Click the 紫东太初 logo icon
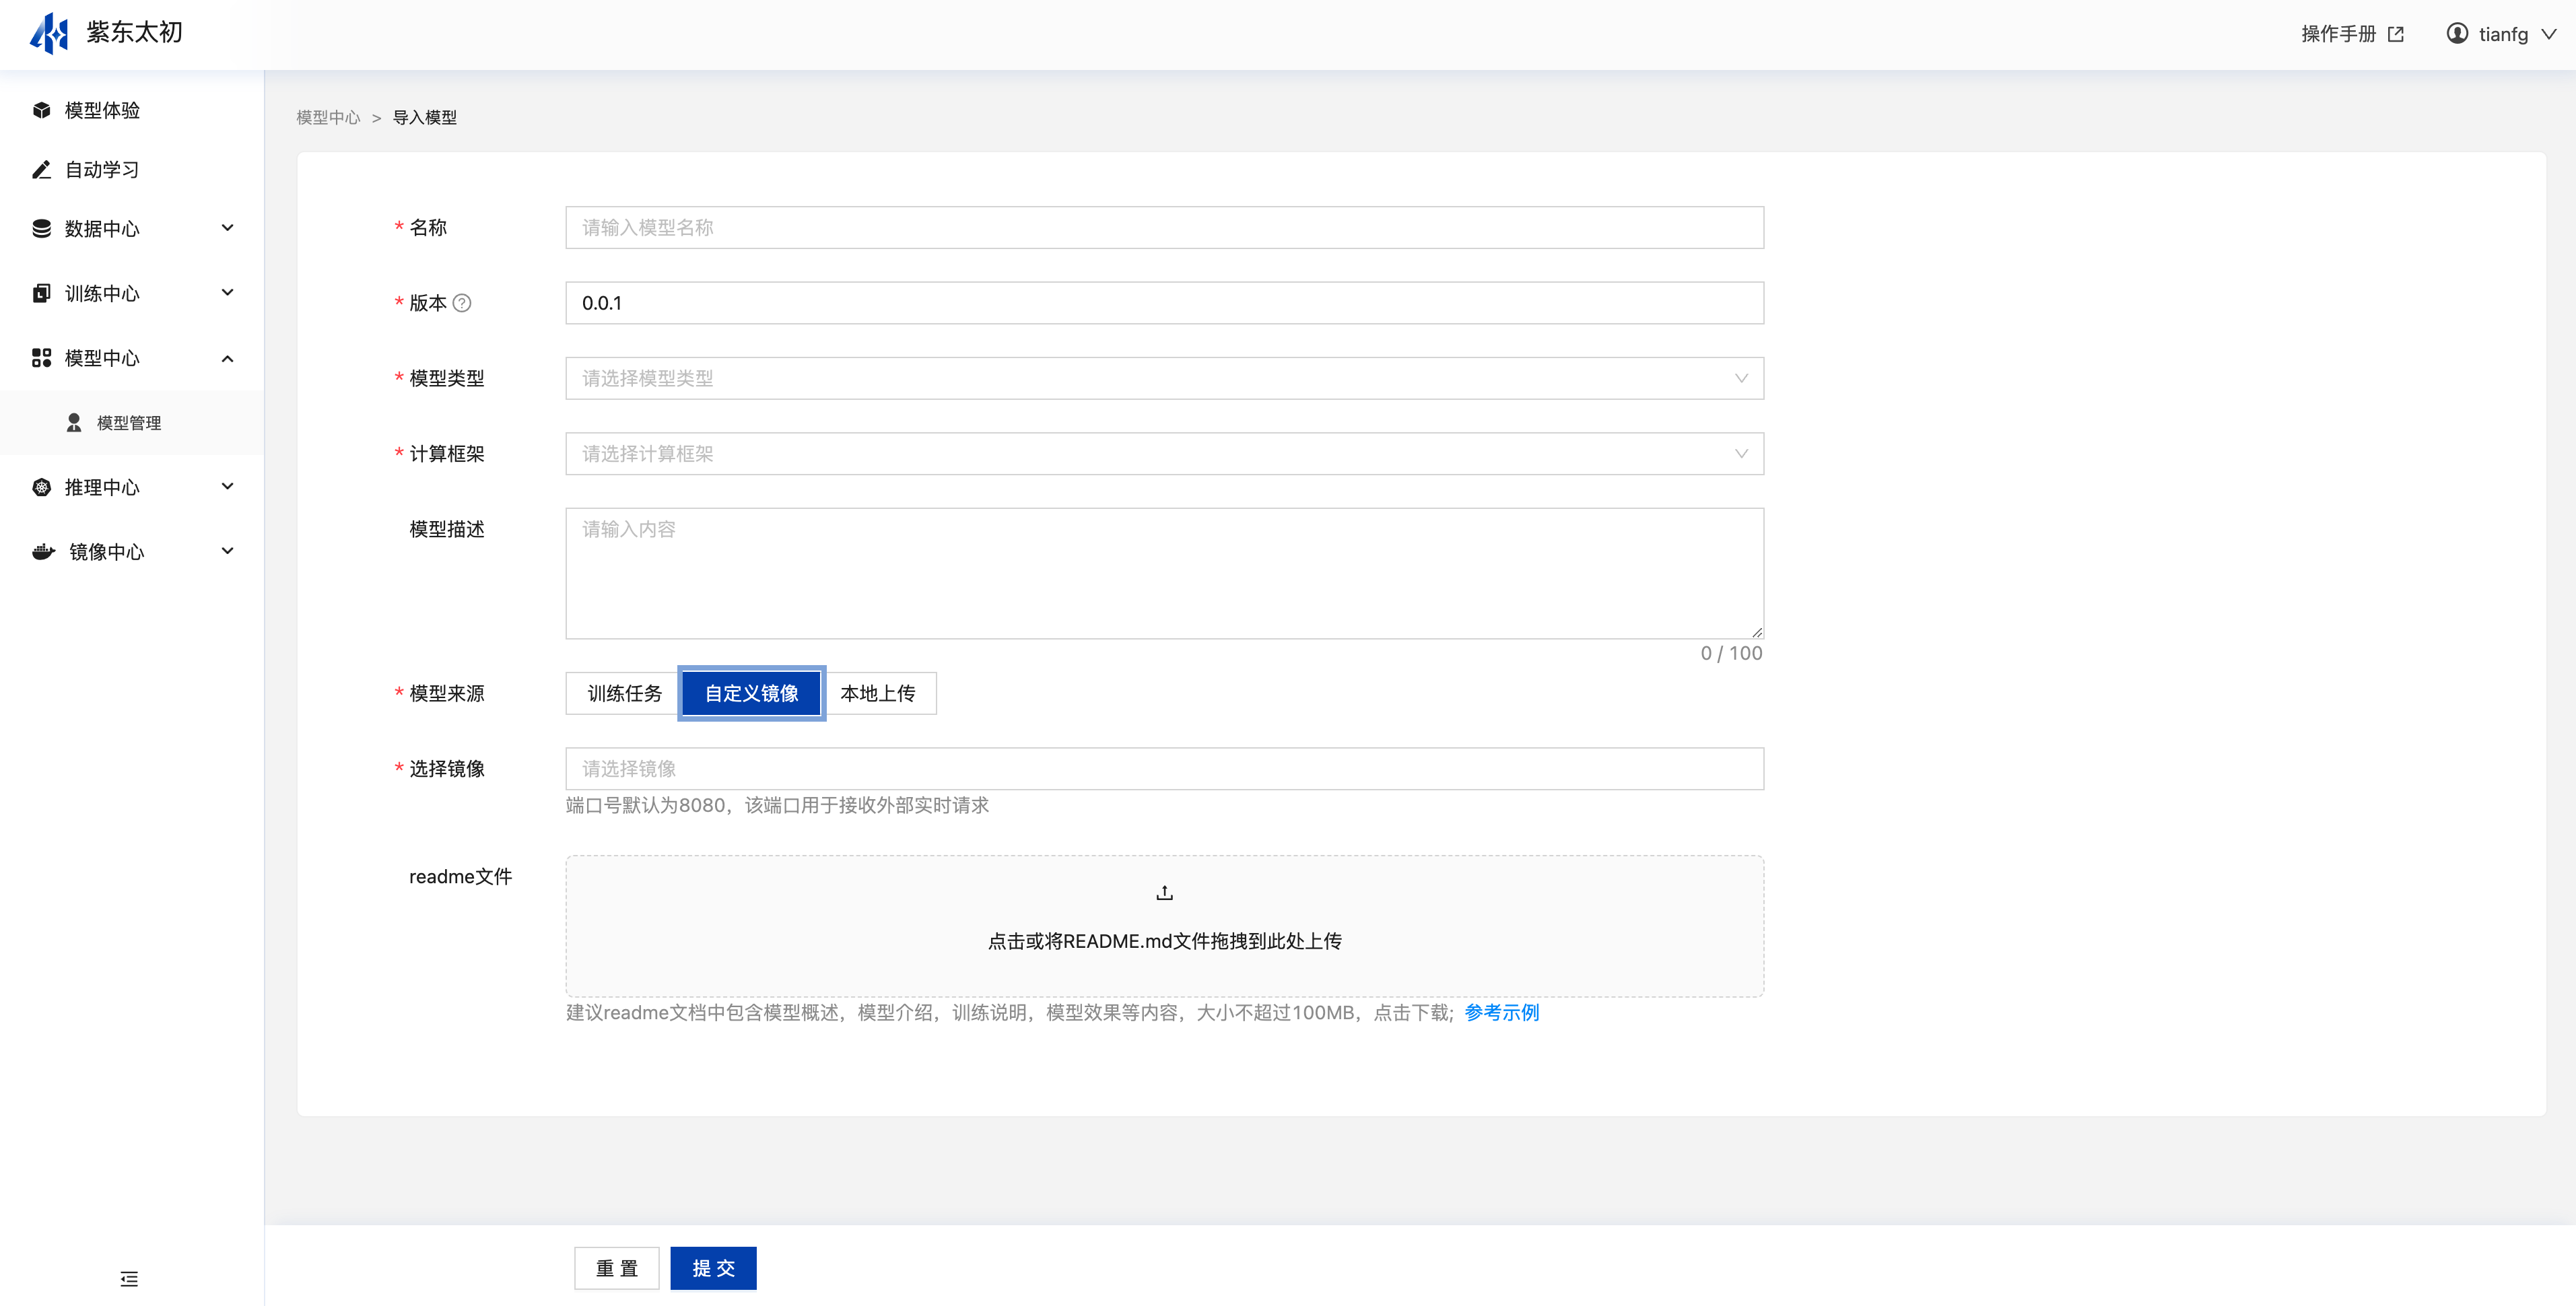Image resolution: width=2576 pixels, height=1306 pixels. click(x=49, y=33)
